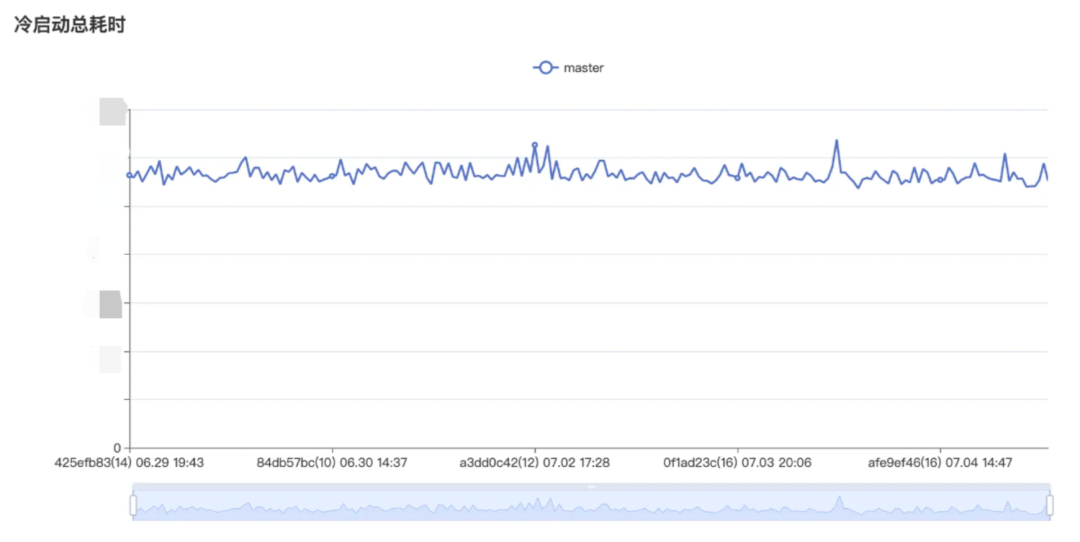Select data point marker at 84db57bc(10)
Viewport: 1080px width, 542px height.
(x=332, y=176)
